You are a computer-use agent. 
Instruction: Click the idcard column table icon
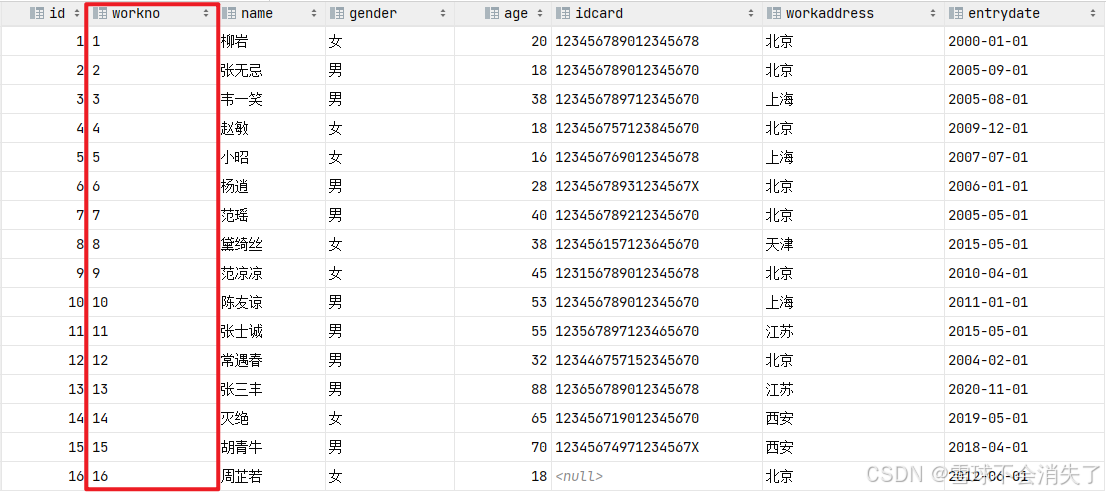pos(563,13)
